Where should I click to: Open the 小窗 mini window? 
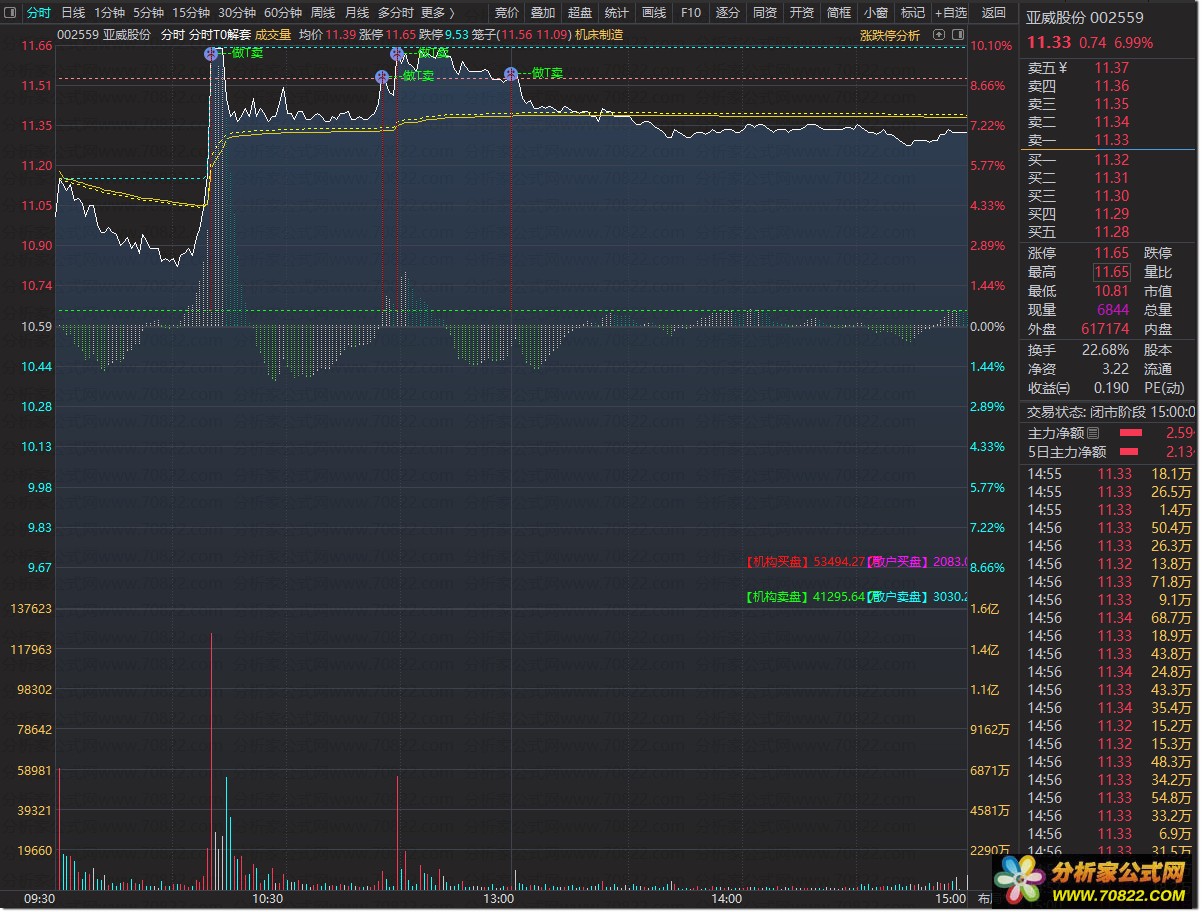(876, 13)
